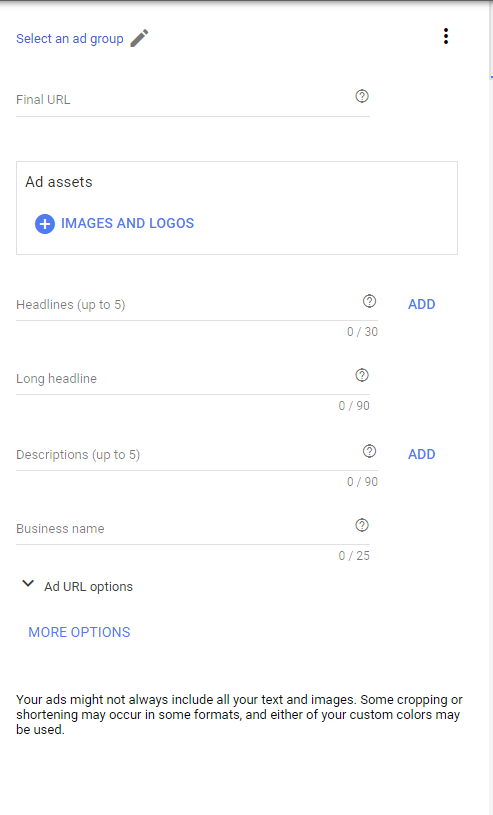Screen dimensions: 493x815
Task: Open the Final URL help icon
Action: [x=362, y=96]
